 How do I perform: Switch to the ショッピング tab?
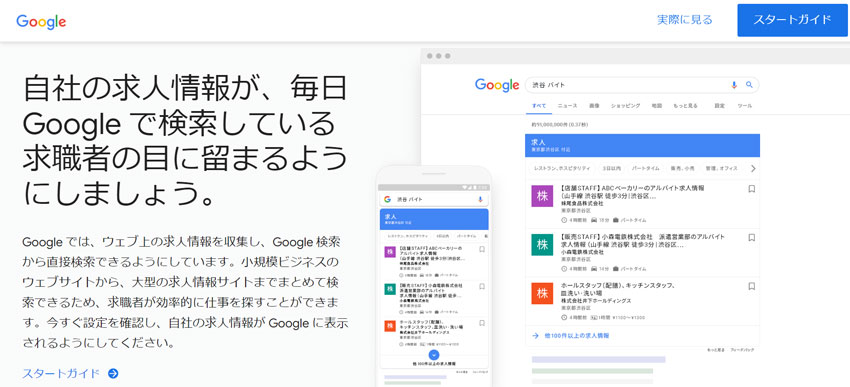[x=625, y=106]
